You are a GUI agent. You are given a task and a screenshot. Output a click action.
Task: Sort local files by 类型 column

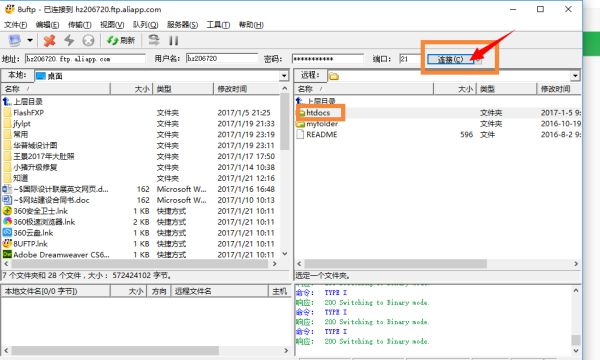(183, 89)
